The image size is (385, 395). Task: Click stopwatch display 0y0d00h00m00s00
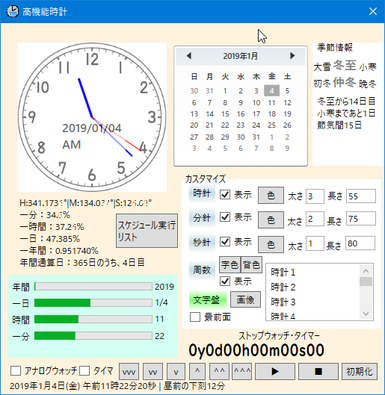point(256,350)
